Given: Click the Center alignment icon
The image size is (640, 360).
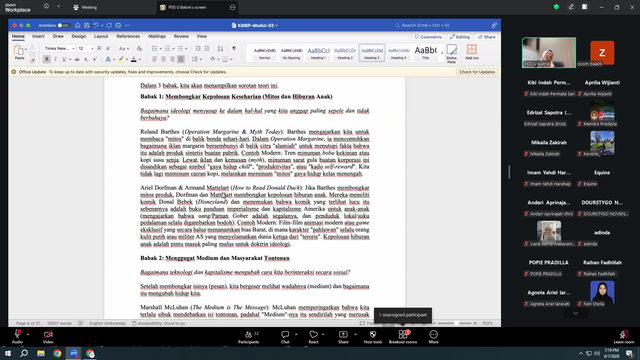Looking at the screenshot, I should point(163,60).
